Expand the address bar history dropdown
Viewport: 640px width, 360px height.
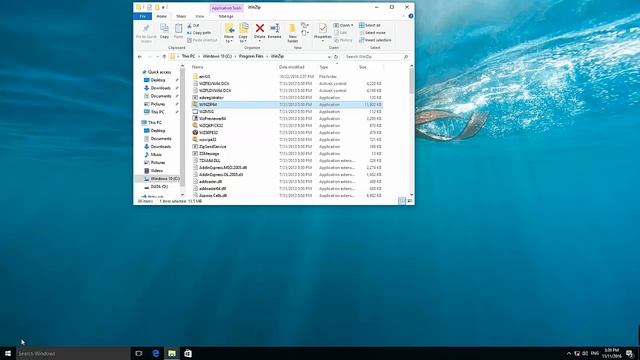[329, 57]
